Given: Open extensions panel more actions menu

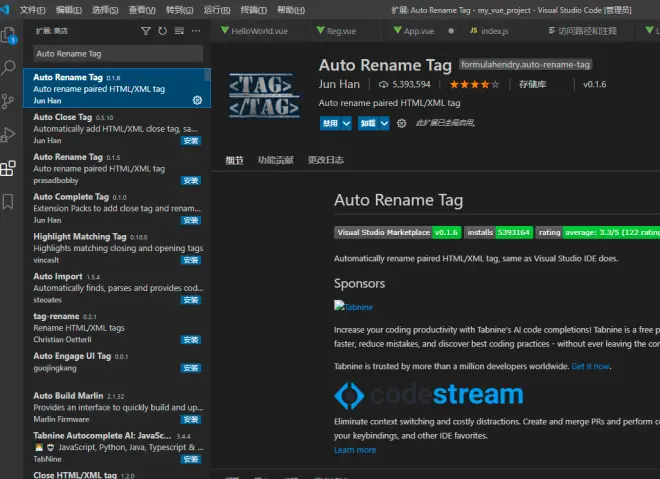Looking at the screenshot, I should (196, 31).
